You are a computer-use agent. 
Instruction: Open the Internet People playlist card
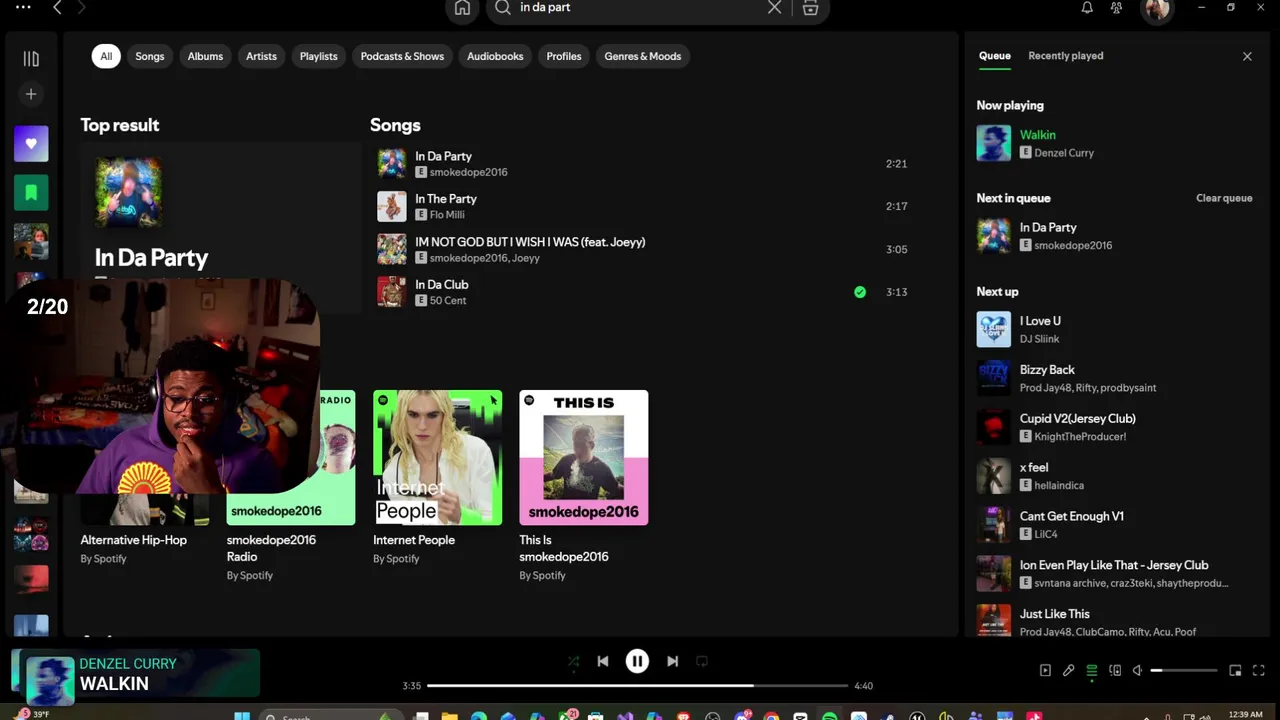tap(437, 477)
